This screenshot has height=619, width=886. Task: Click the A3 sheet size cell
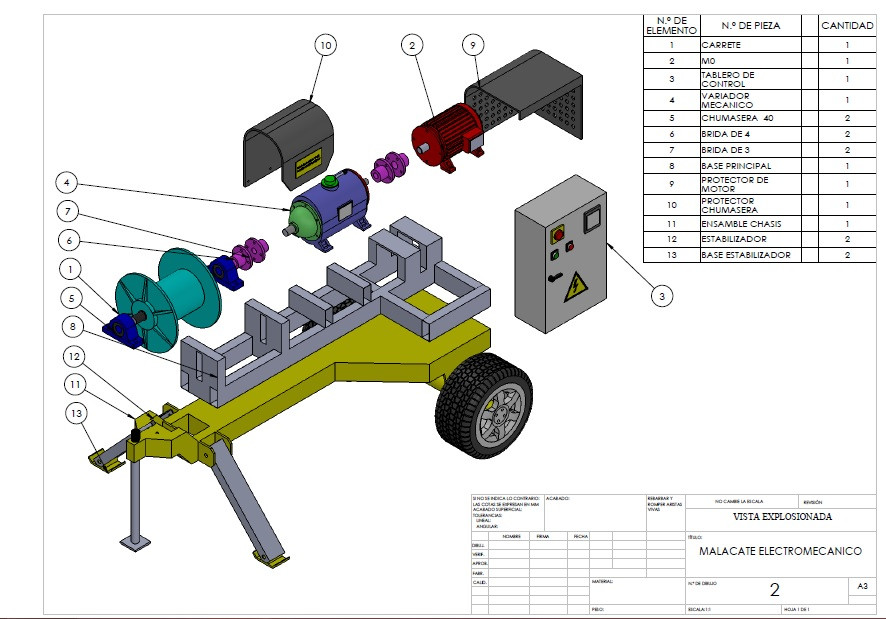(861, 584)
